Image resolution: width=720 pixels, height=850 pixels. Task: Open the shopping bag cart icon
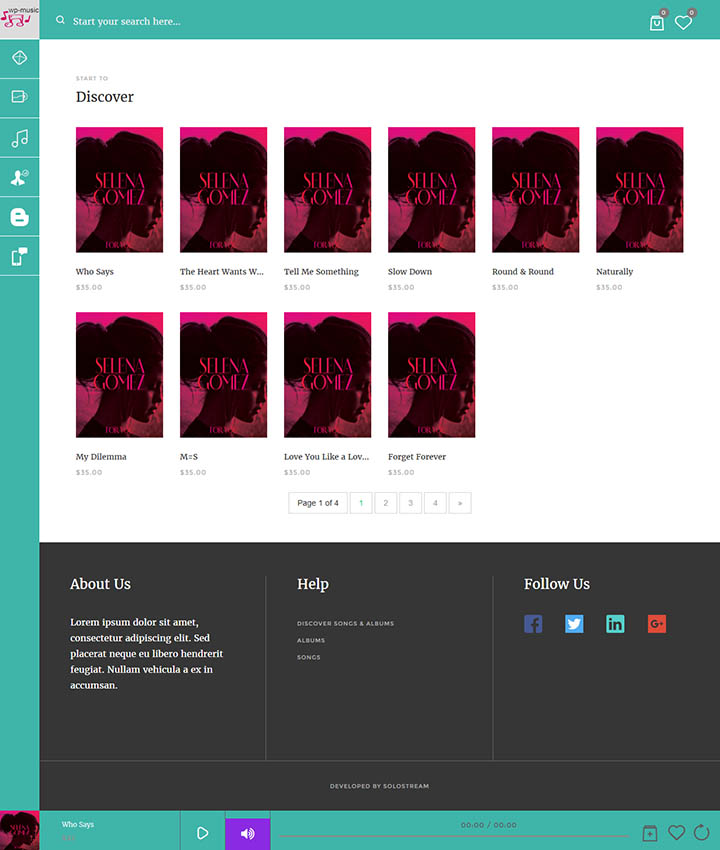(x=657, y=23)
